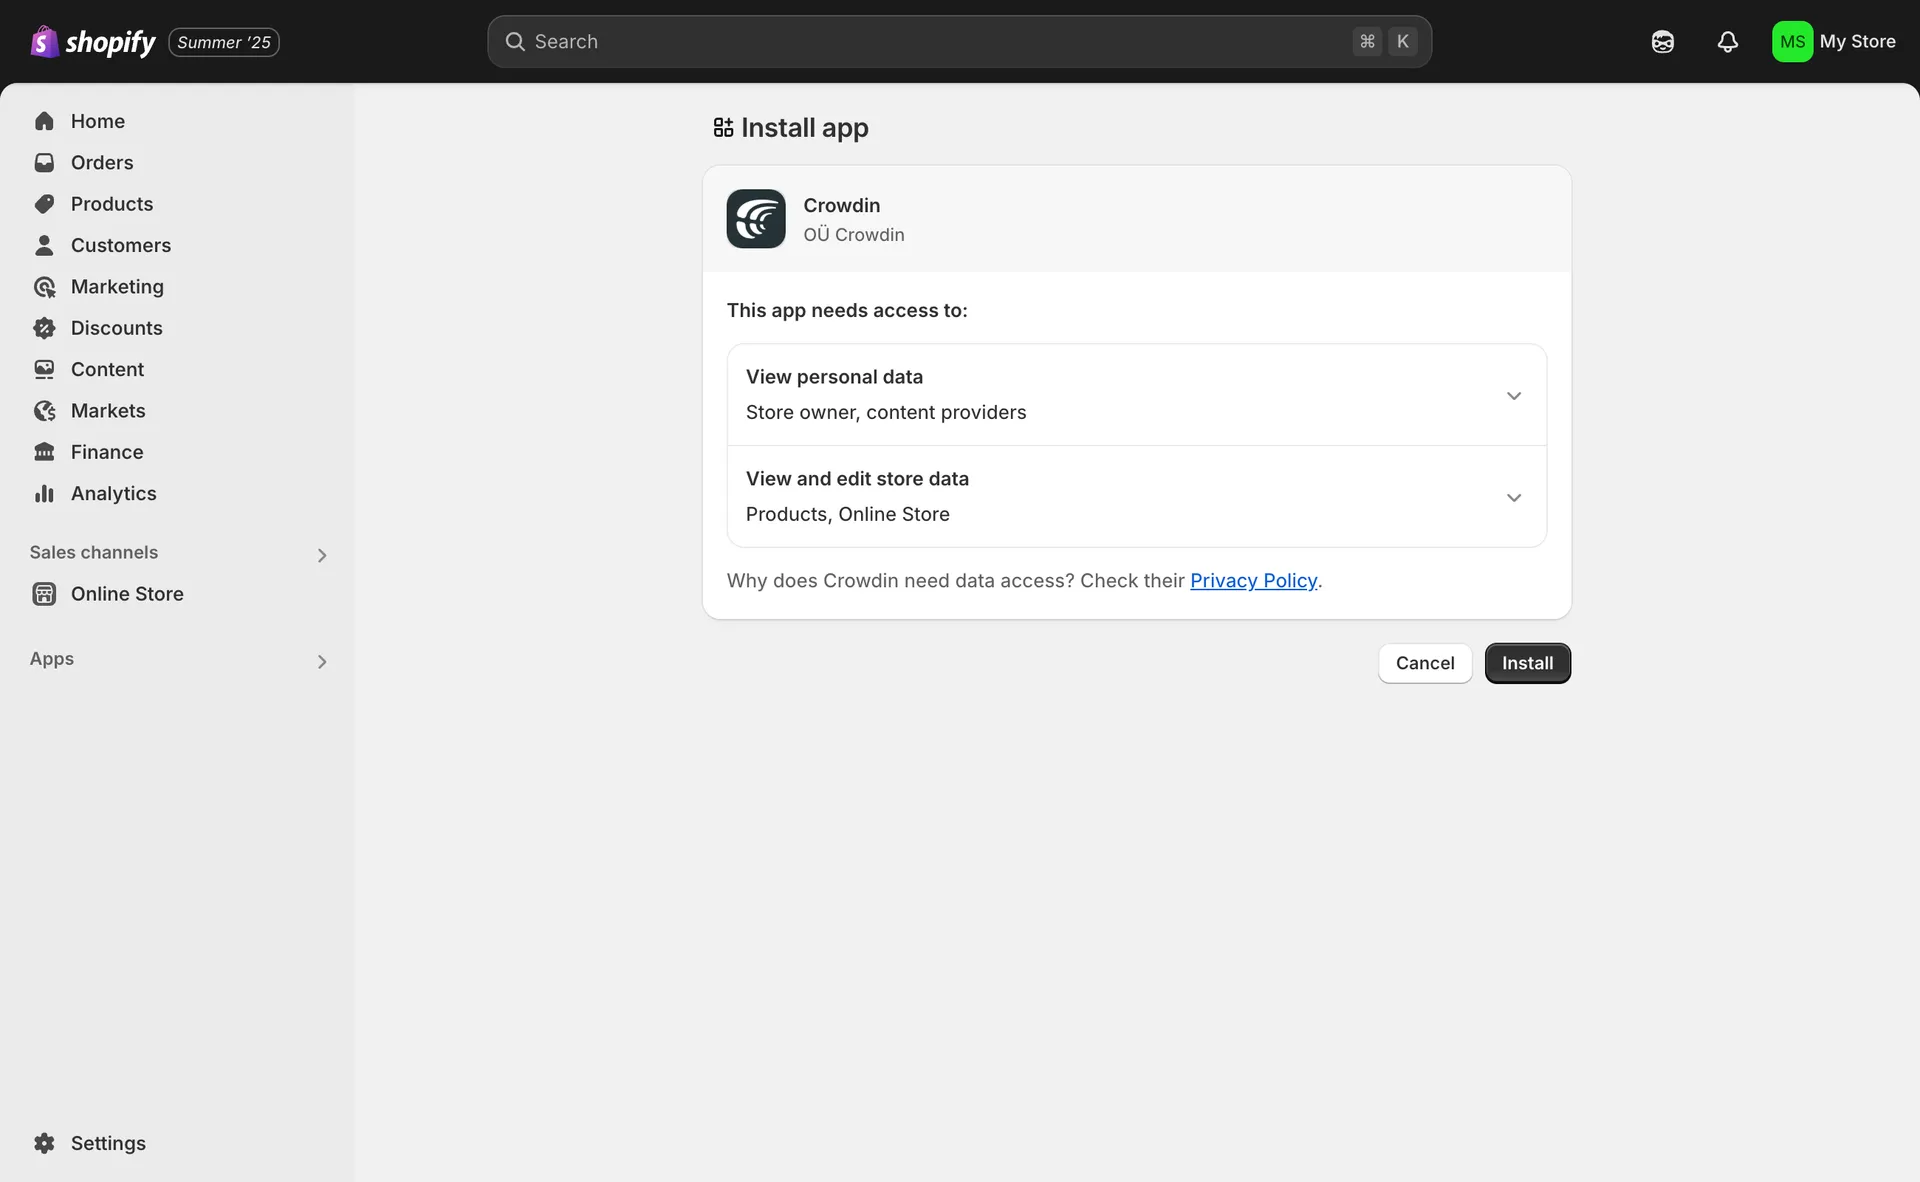This screenshot has height=1182, width=1920.
Task: Expand the Sales channels section
Action: (322, 555)
